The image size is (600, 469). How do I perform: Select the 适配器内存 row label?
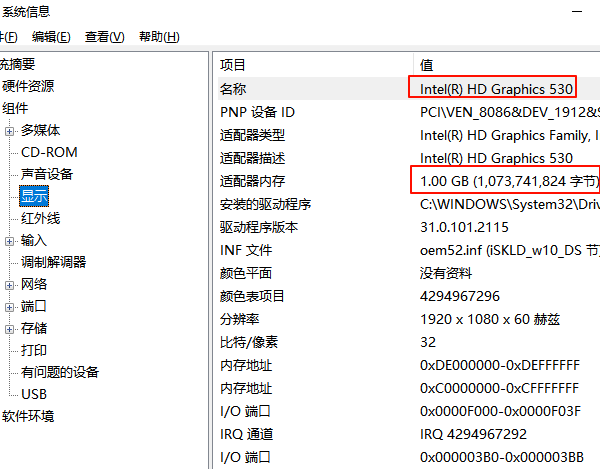tap(253, 181)
